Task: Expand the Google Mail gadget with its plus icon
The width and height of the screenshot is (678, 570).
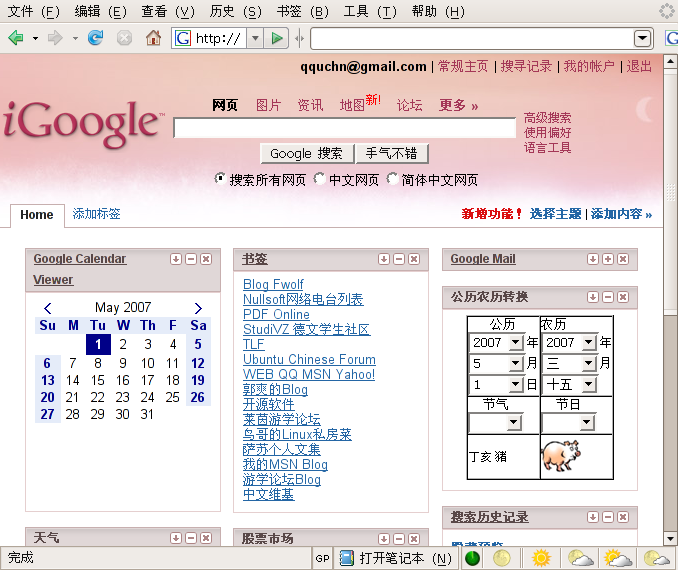Action: (608, 259)
